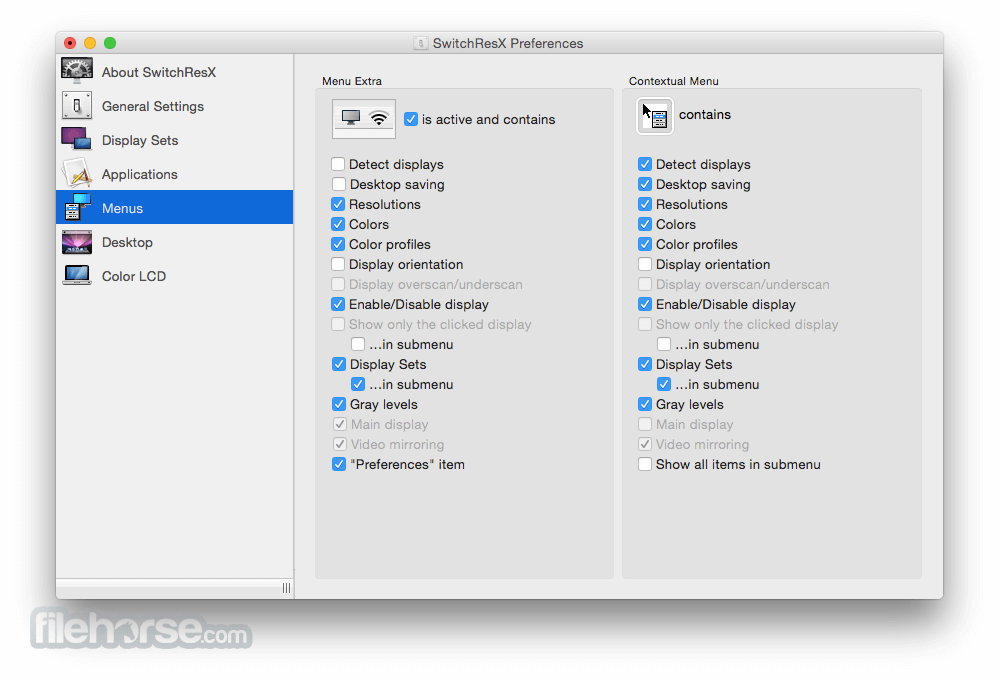Open the Desktop pane
Viewport: 999px width, 679px height.
click(127, 242)
